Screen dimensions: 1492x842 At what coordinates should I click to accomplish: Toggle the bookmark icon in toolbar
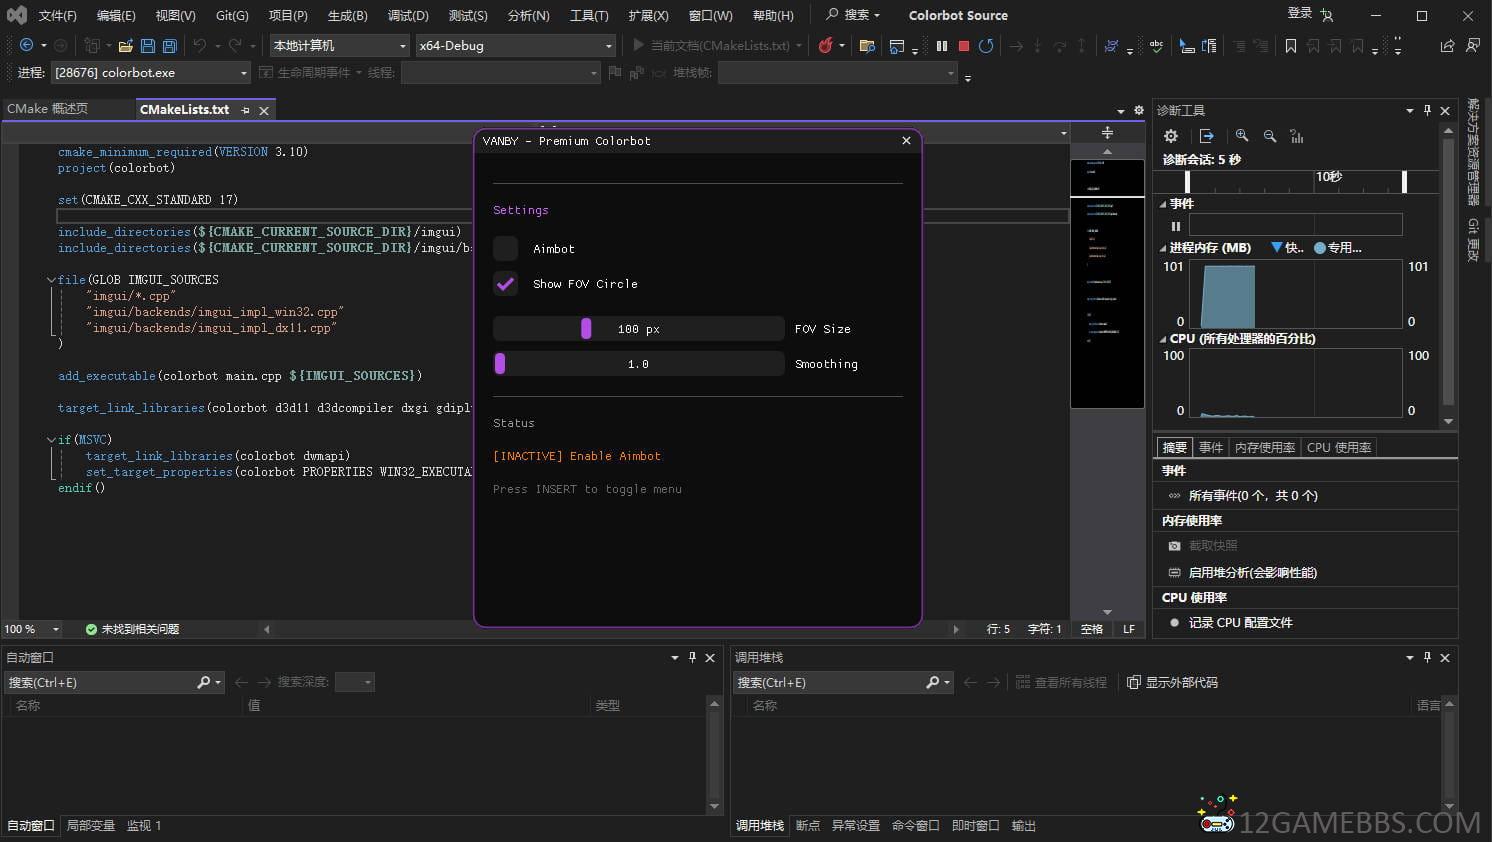(1291, 46)
